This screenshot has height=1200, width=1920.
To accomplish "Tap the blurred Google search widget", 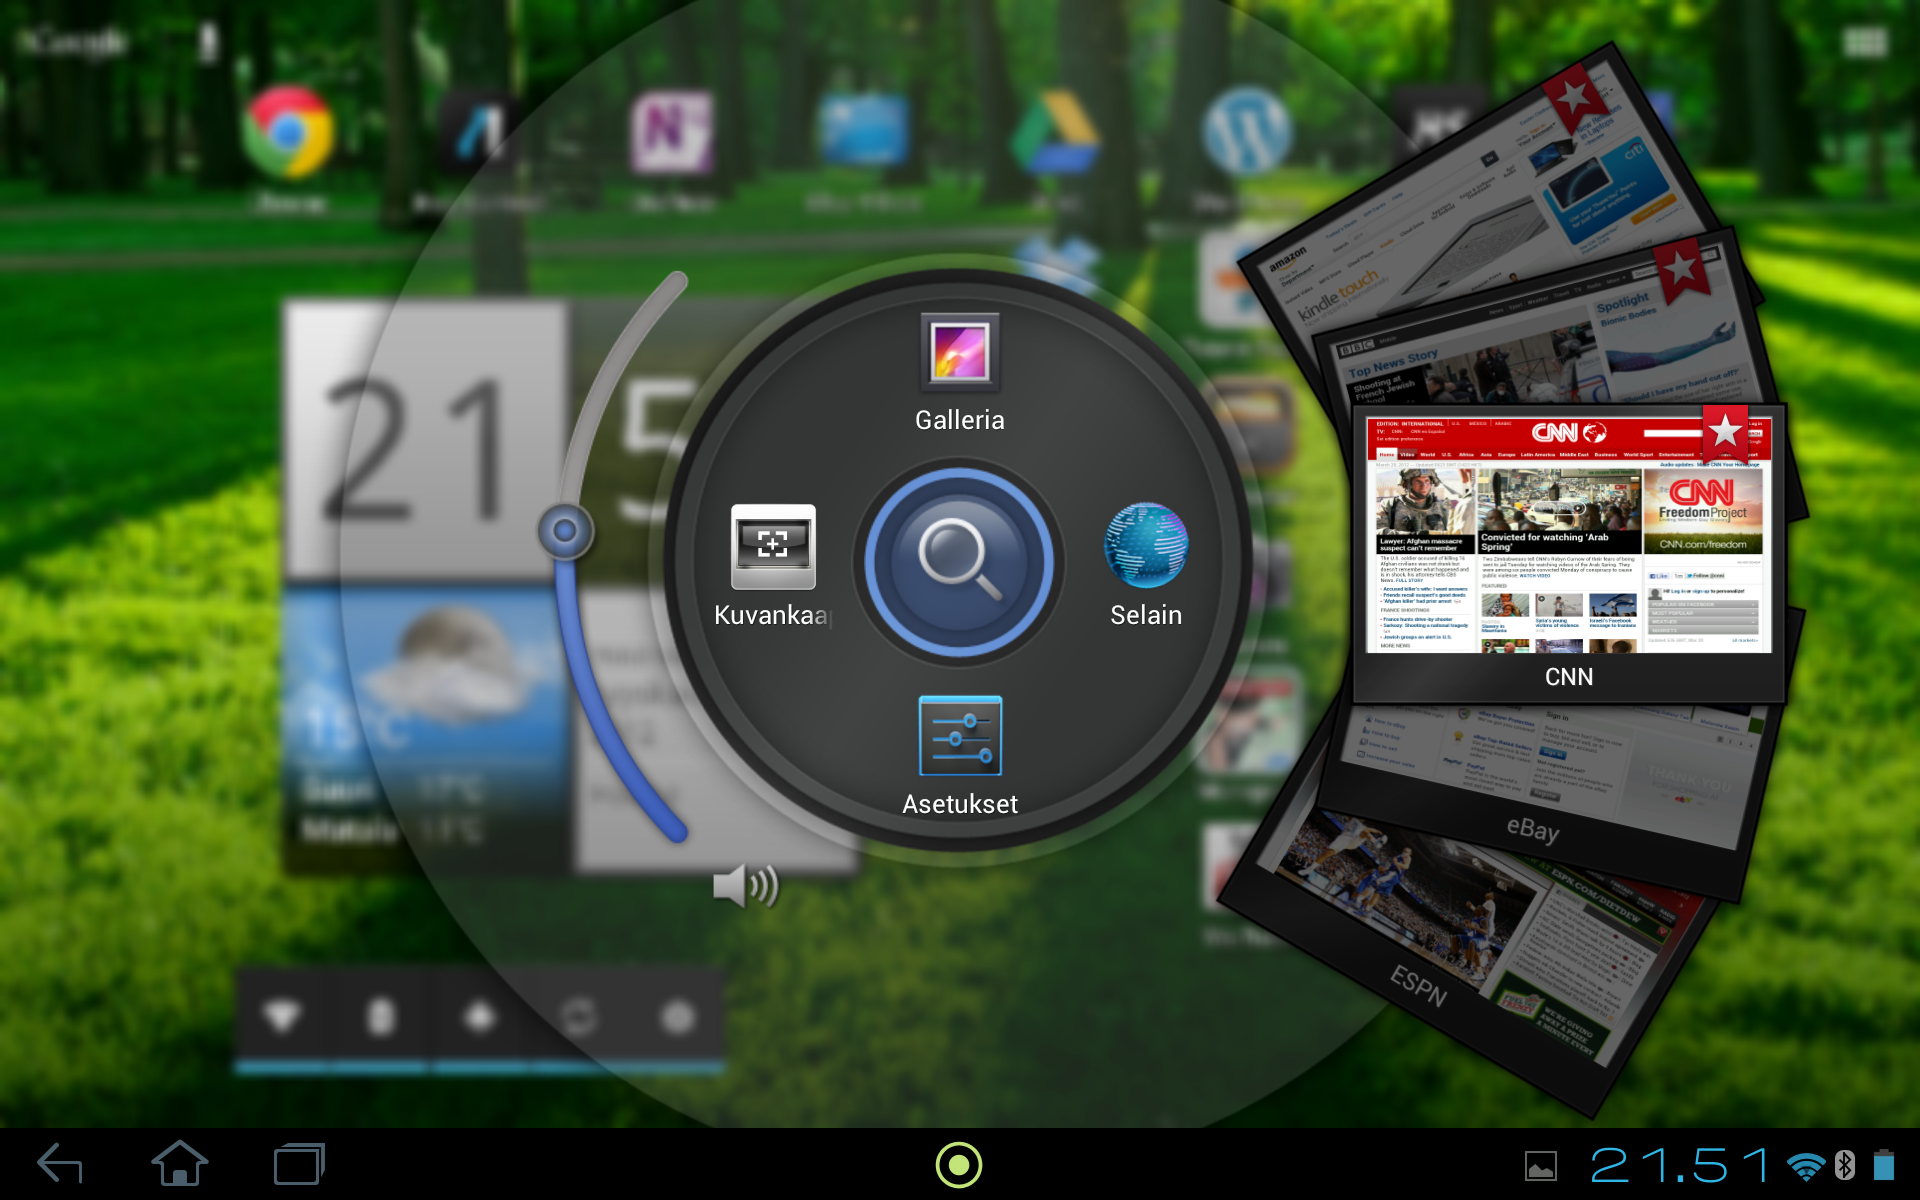I will pyautogui.click(x=75, y=42).
